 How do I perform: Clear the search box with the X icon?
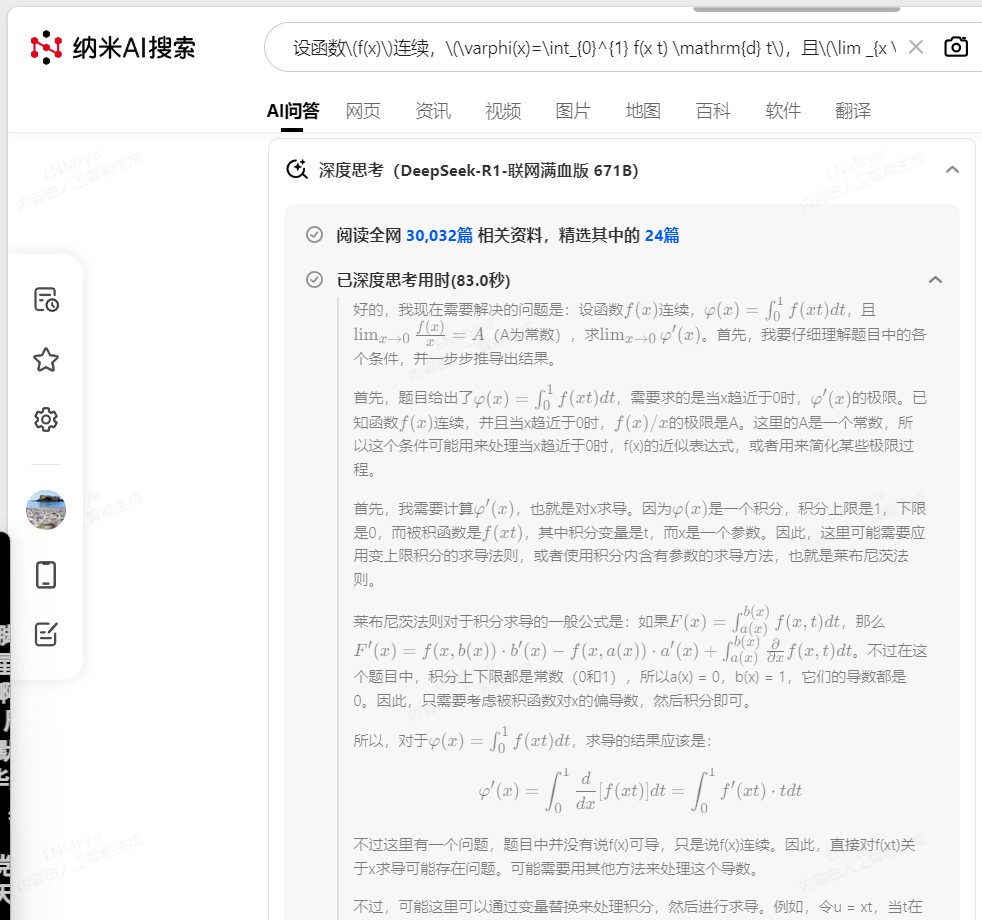916,47
